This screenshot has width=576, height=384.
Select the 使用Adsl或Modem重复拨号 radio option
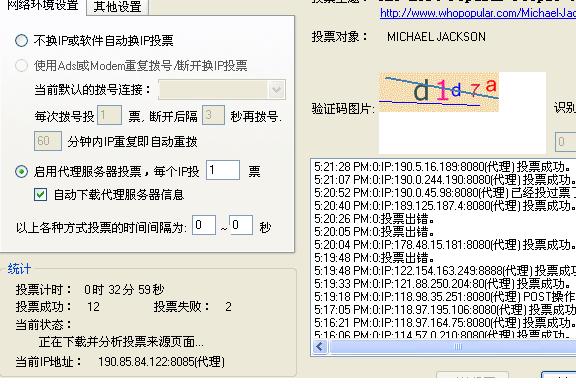pos(21,66)
